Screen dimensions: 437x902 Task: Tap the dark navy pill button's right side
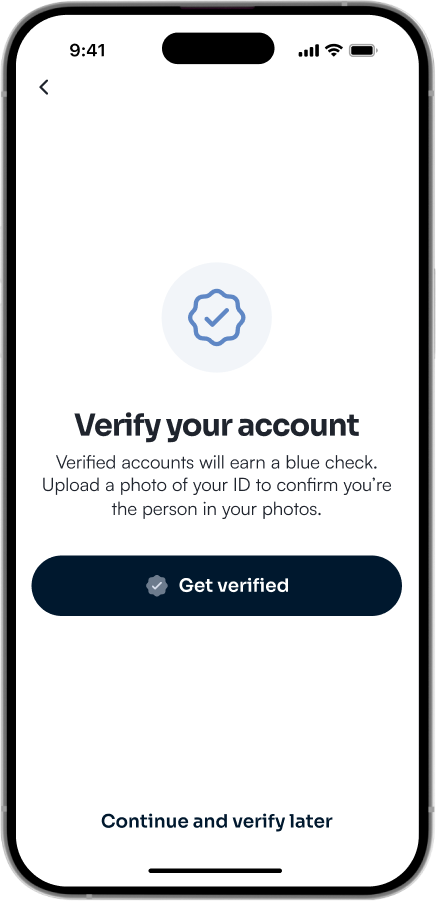tap(356, 586)
